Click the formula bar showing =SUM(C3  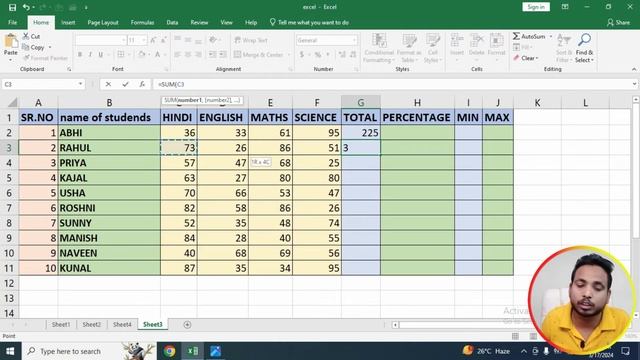click(x=392, y=84)
